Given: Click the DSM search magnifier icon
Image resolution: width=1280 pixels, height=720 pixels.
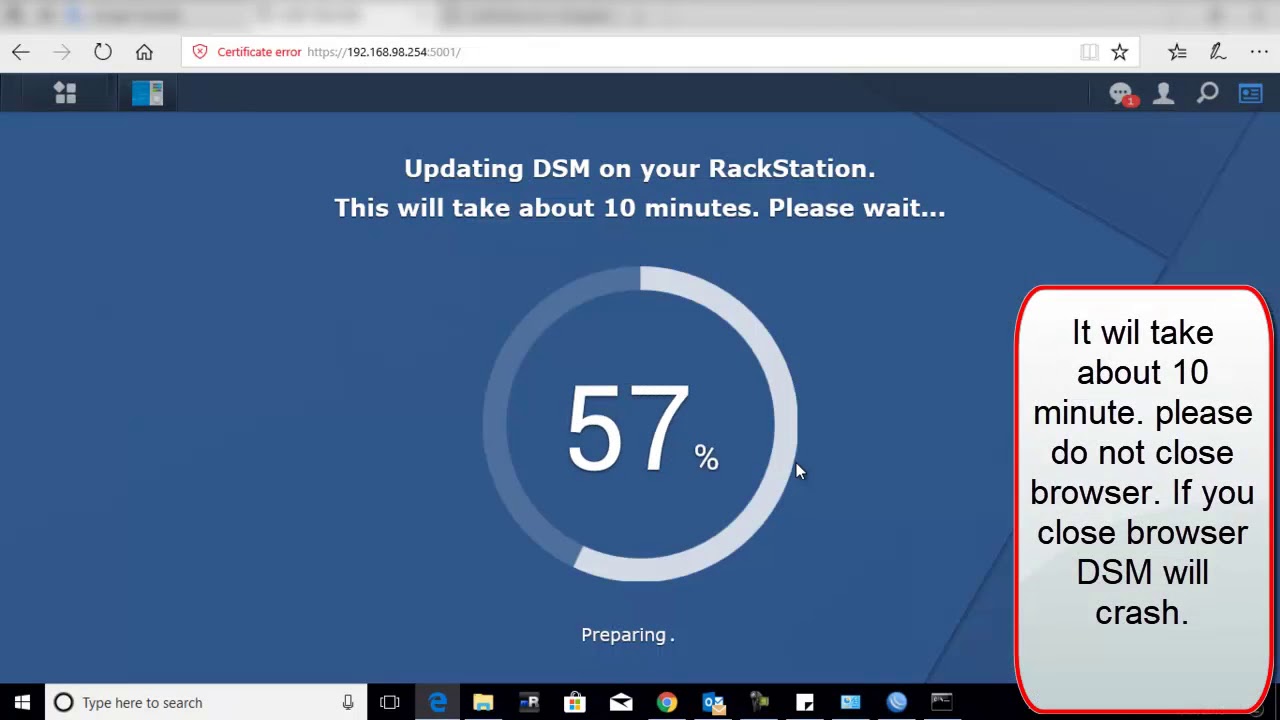Looking at the screenshot, I should [1207, 93].
